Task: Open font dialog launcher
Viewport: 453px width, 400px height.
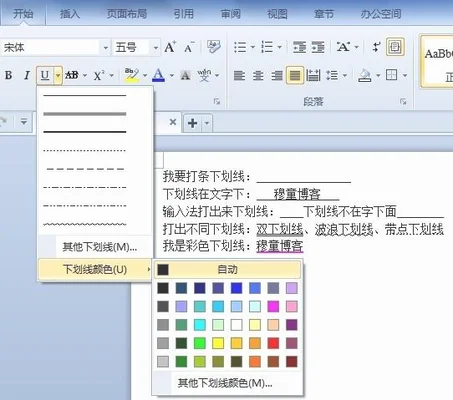Action: [217, 101]
